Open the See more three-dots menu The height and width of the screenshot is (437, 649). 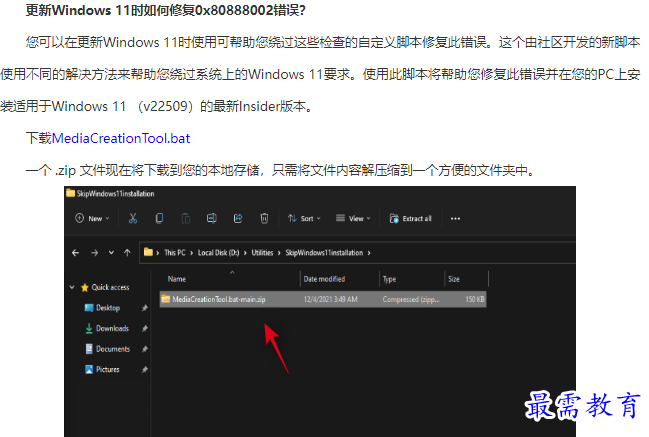(x=455, y=218)
